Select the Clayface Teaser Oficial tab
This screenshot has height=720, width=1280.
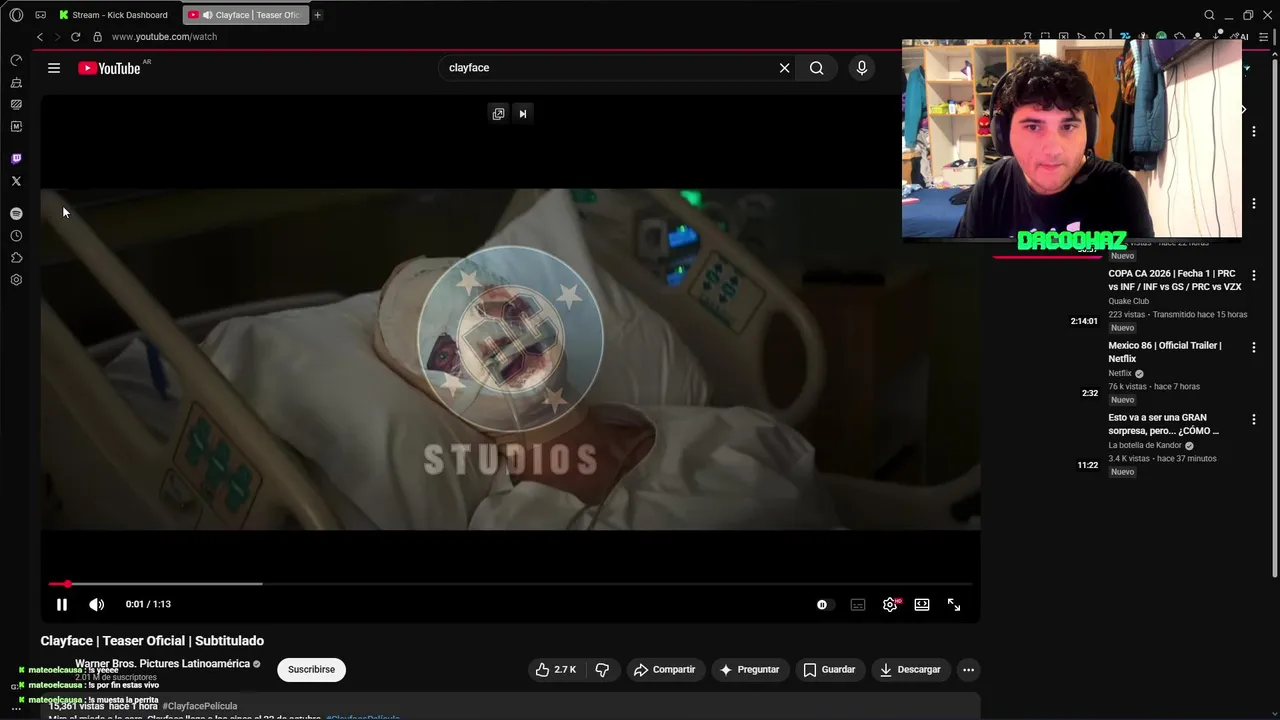point(247,15)
